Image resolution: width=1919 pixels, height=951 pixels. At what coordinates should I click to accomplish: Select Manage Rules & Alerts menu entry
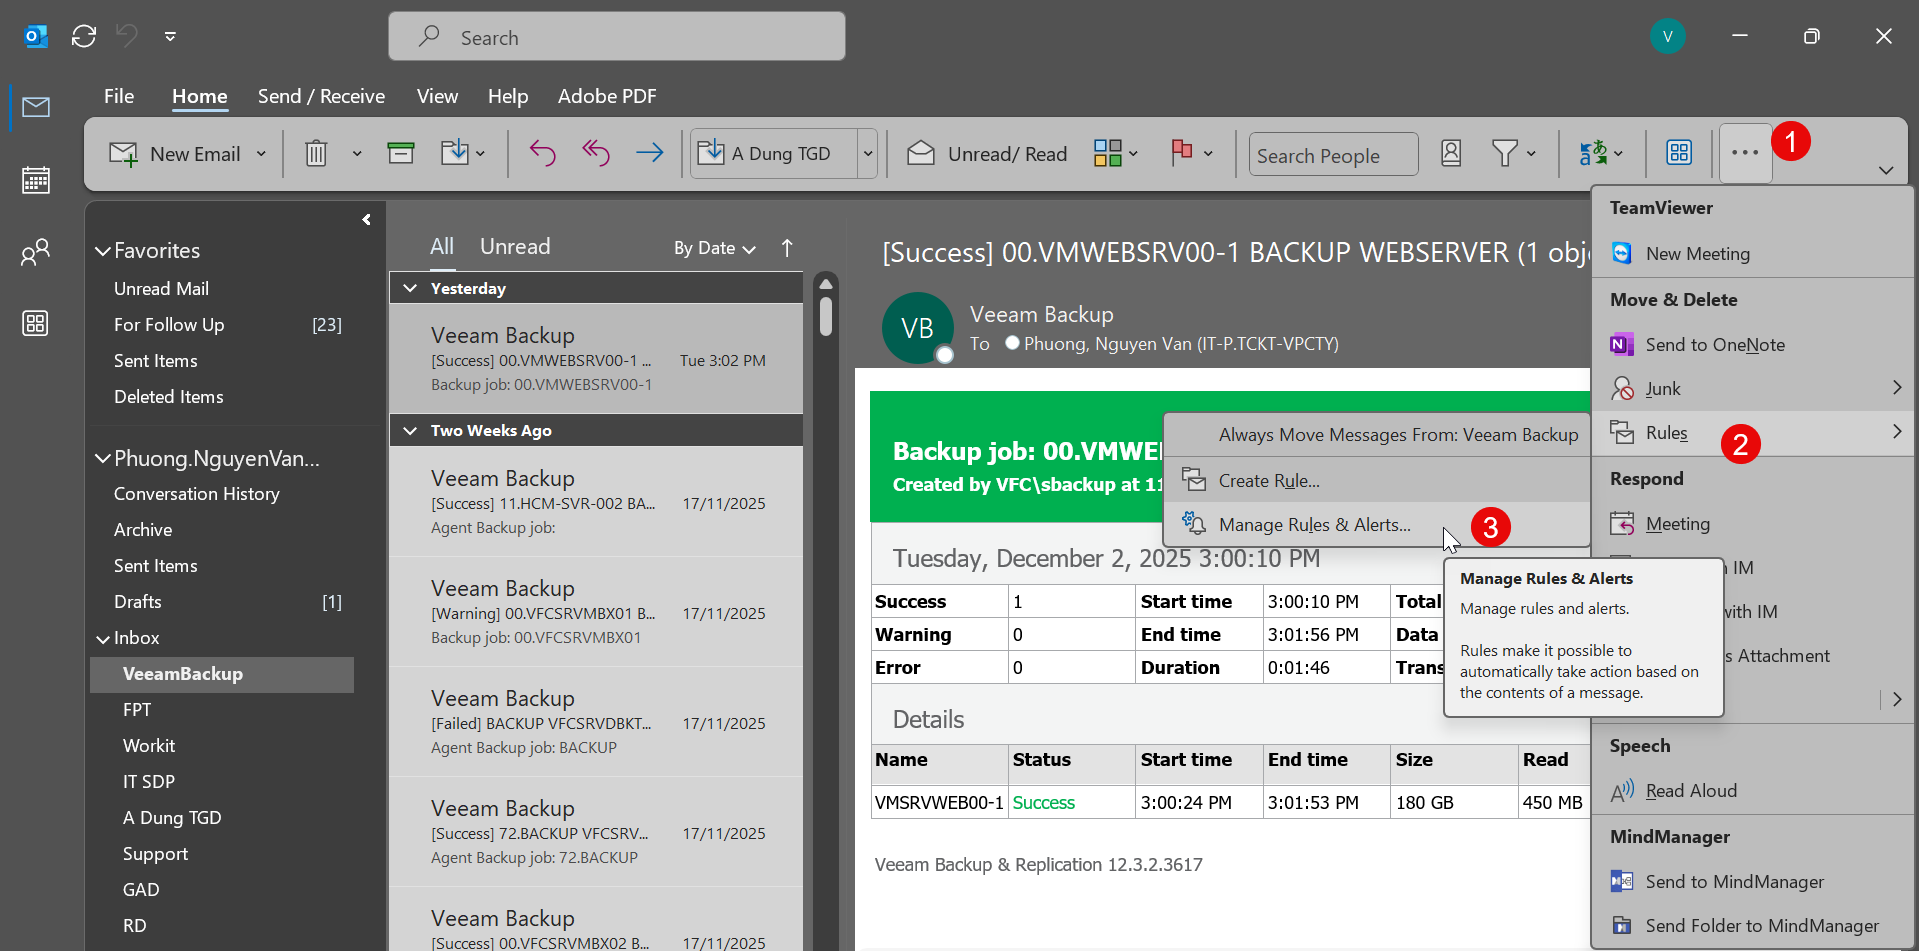pyautogui.click(x=1314, y=525)
